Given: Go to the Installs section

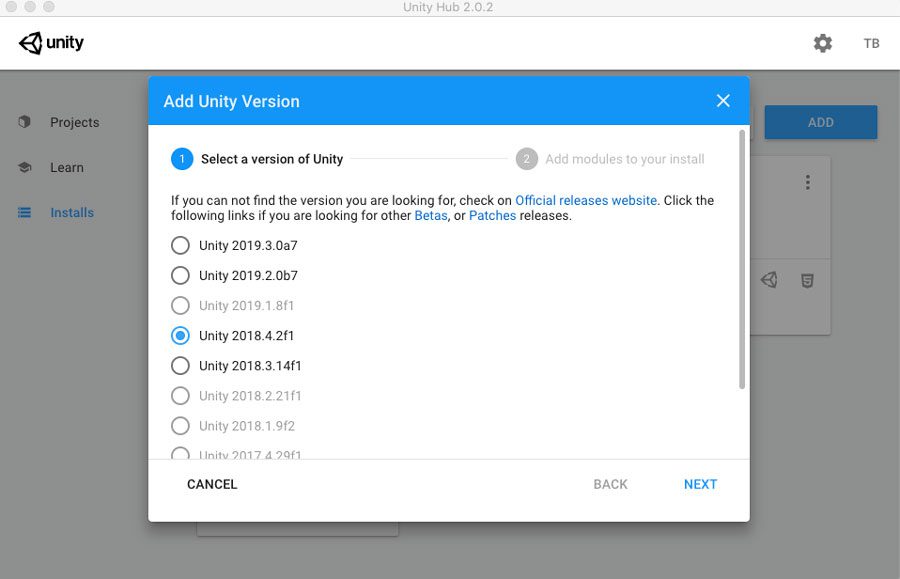Looking at the screenshot, I should coord(72,212).
